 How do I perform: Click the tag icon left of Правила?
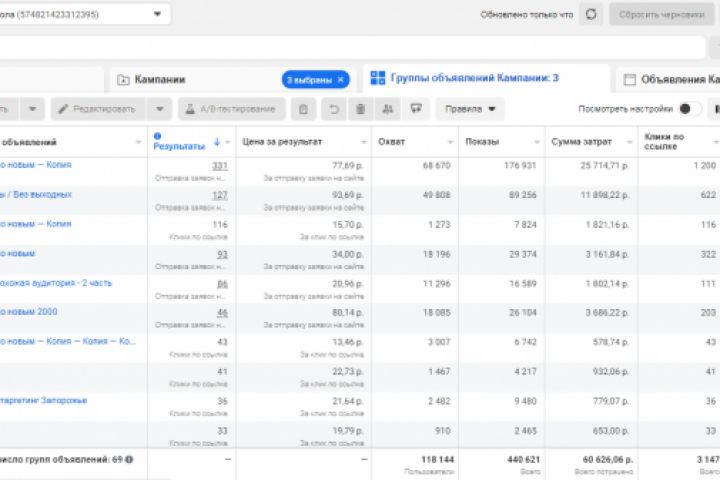(416, 109)
